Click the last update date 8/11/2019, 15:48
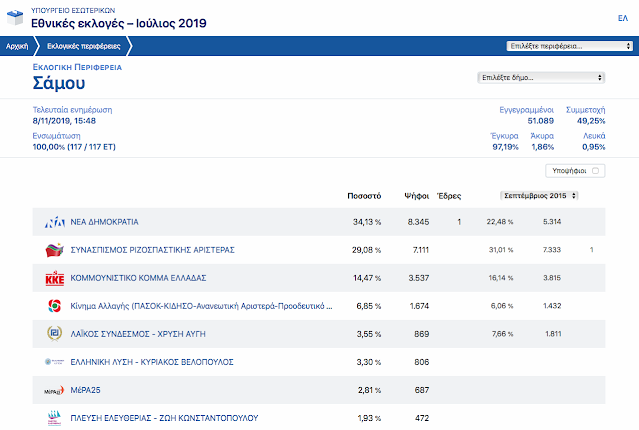Image resolution: width=639 pixels, height=430 pixels. point(64,121)
